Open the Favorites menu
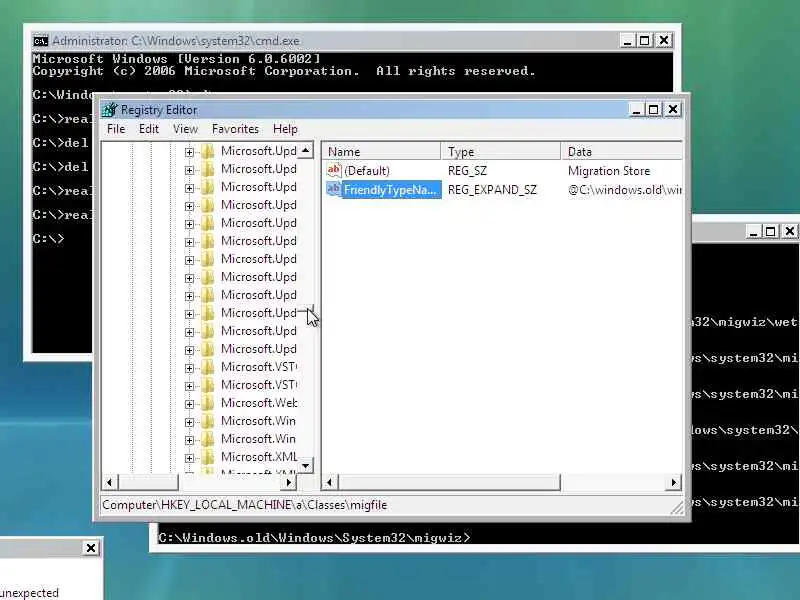This screenshot has width=800, height=600. point(235,129)
